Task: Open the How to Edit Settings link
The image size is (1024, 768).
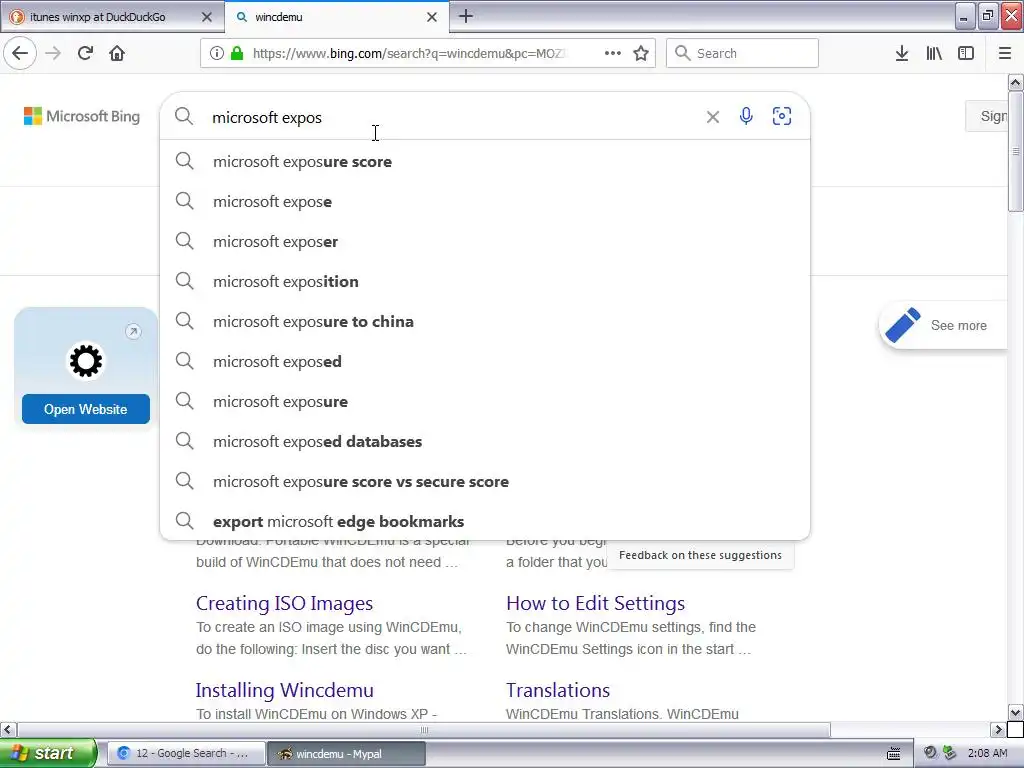Action: click(x=595, y=603)
